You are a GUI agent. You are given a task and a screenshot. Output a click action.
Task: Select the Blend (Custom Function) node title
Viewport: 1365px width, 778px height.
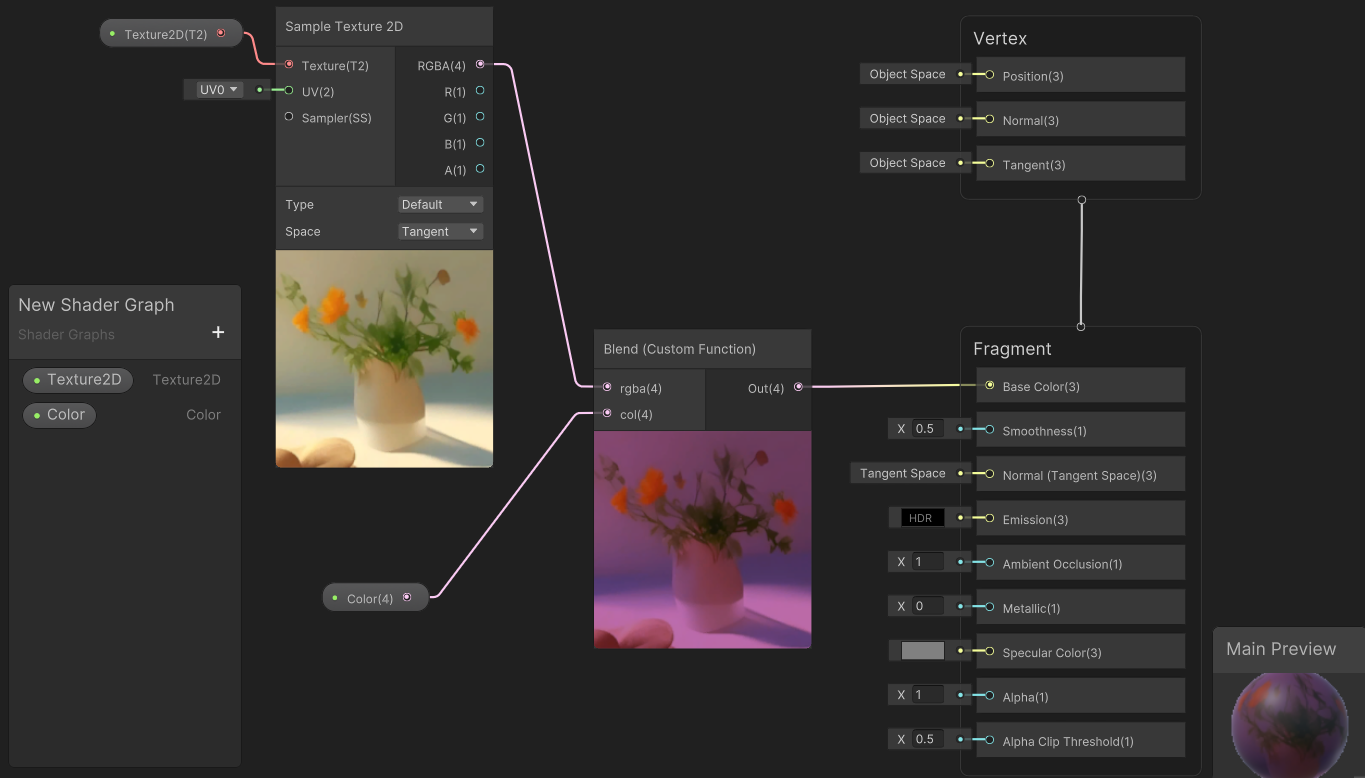pyautogui.click(x=680, y=349)
